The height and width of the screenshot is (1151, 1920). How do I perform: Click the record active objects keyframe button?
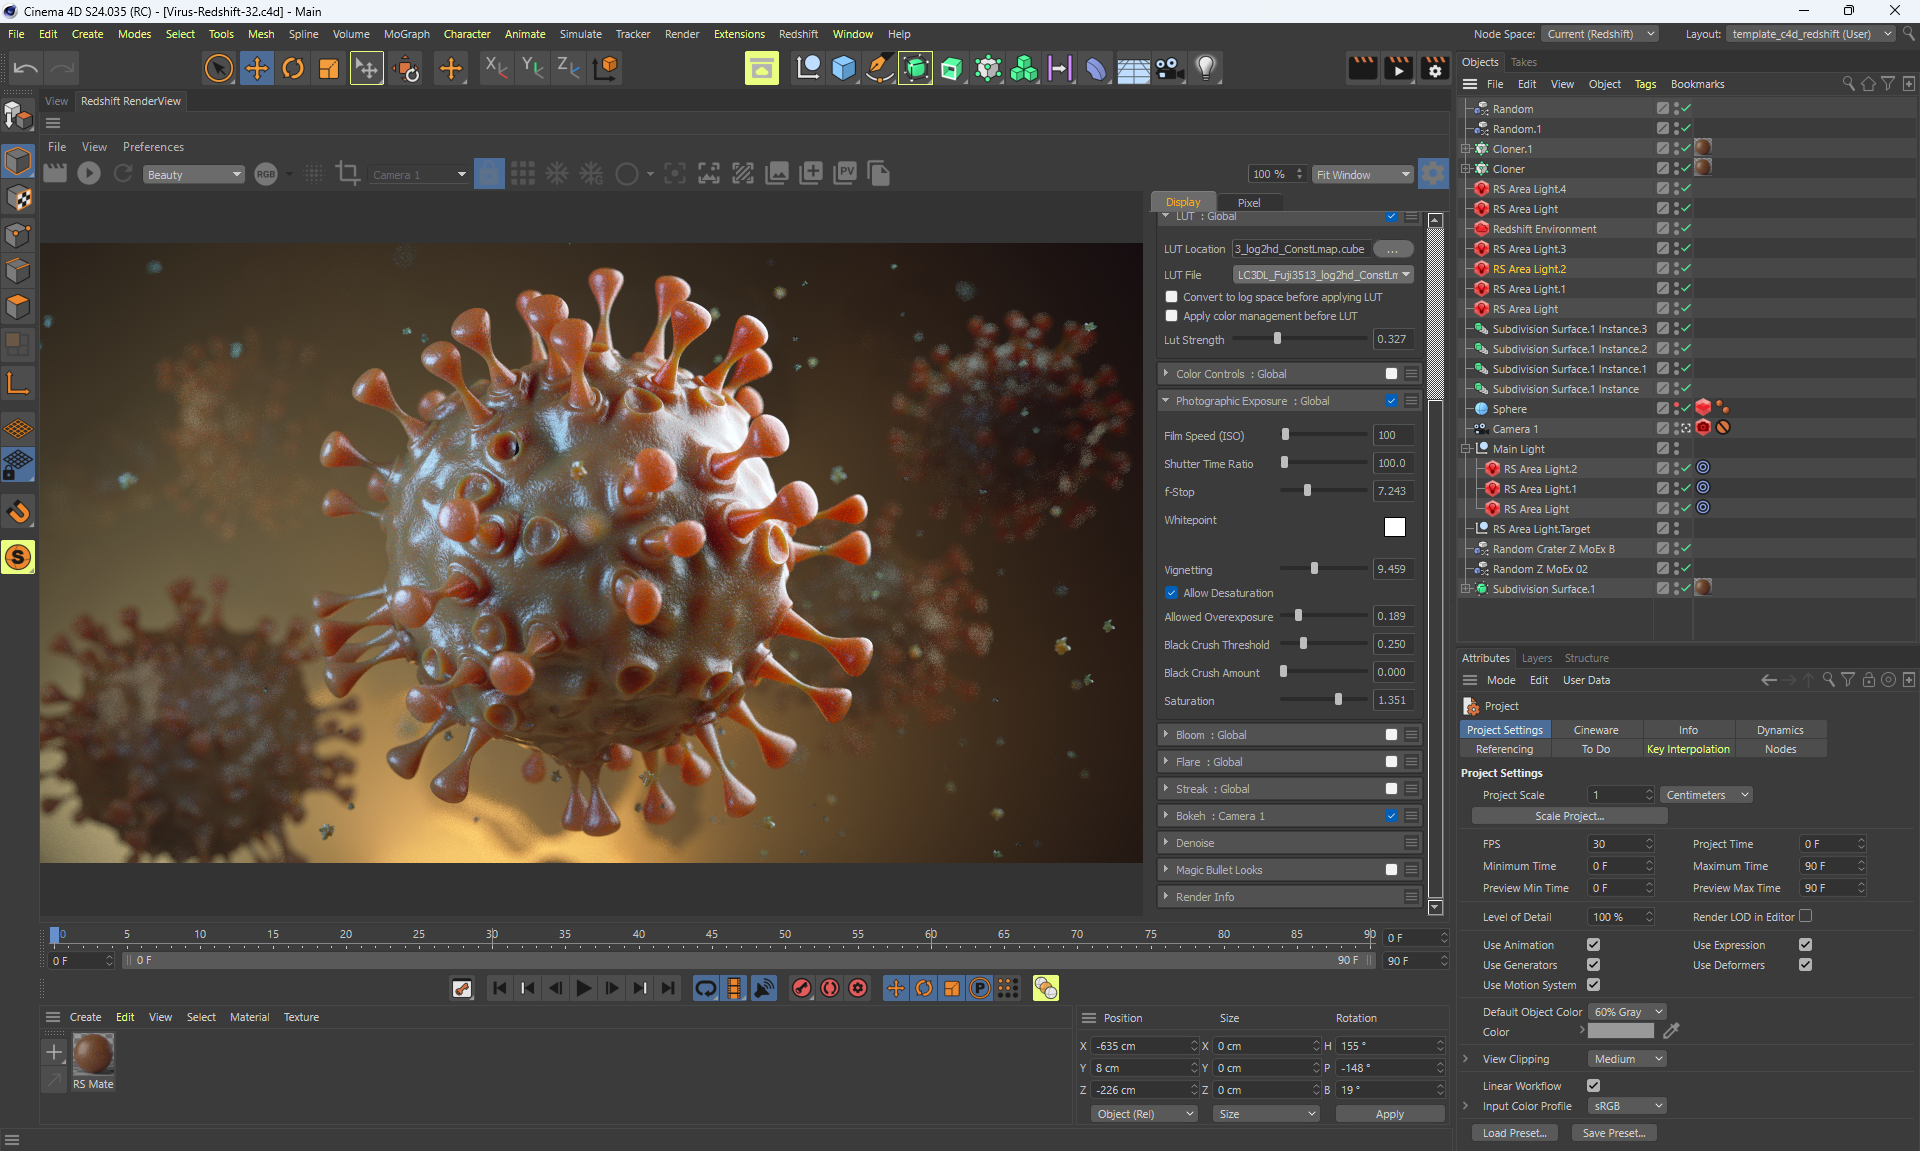(802, 988)
